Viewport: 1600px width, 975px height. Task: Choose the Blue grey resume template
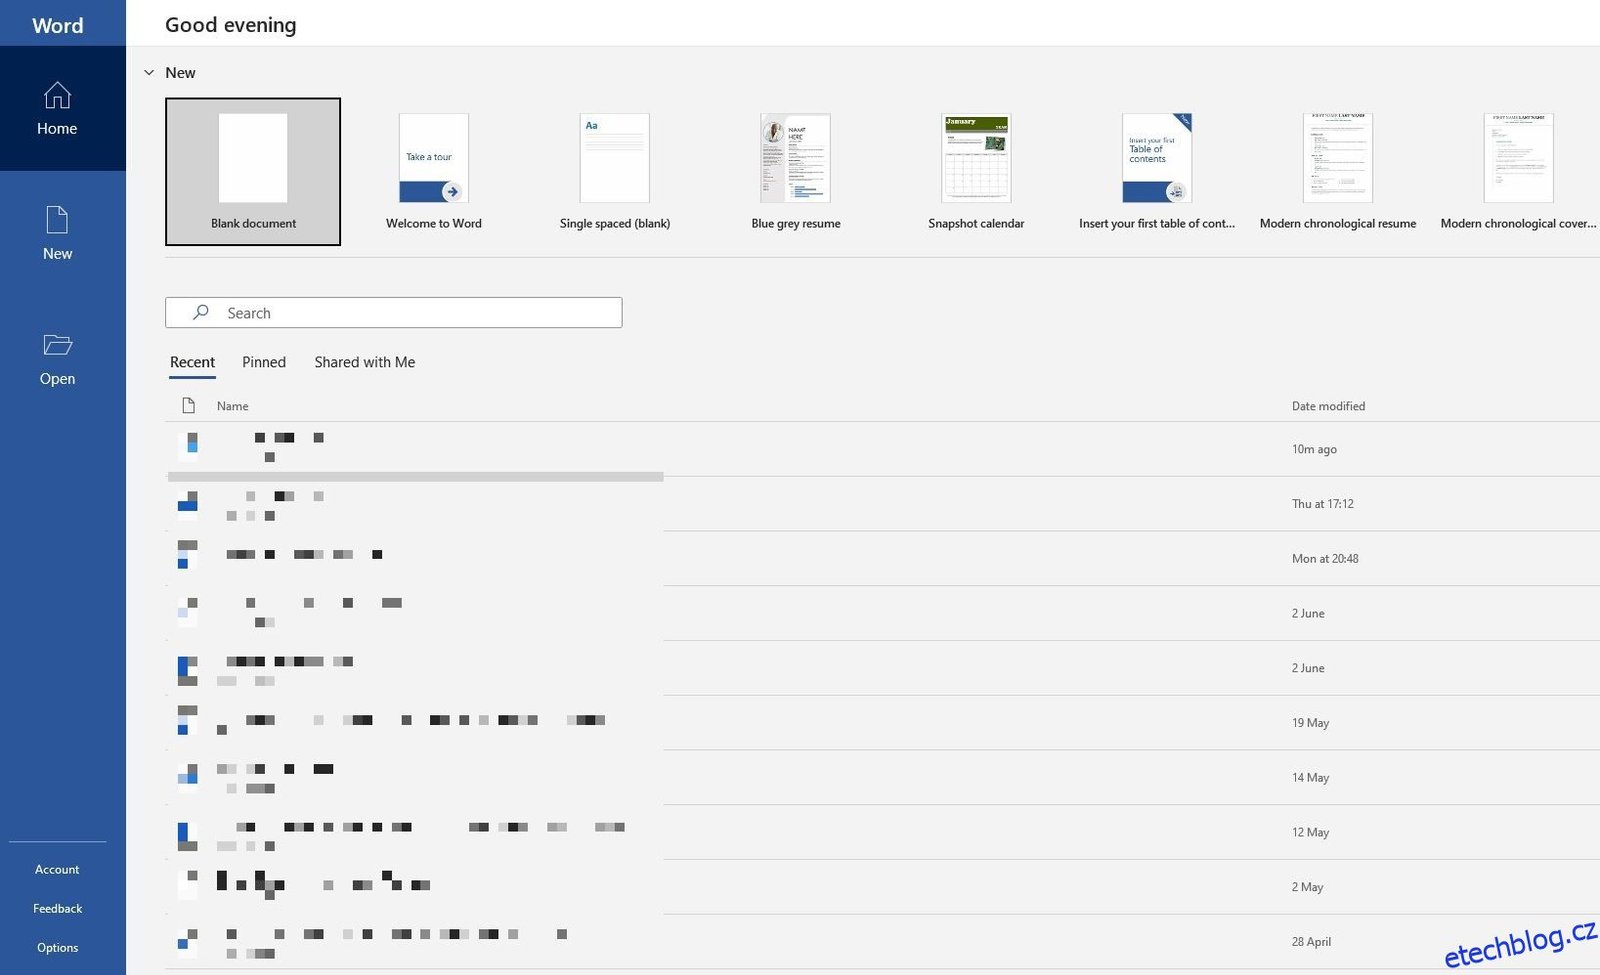tap(796, 171)
